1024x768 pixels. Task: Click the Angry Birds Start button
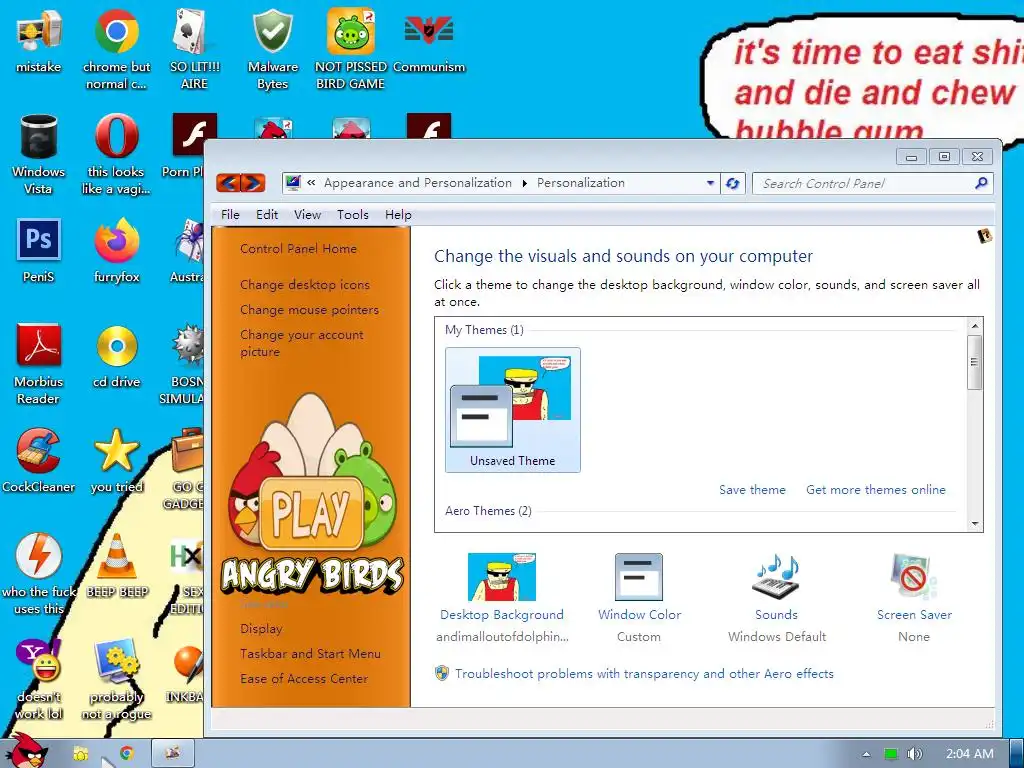[25, 752]
